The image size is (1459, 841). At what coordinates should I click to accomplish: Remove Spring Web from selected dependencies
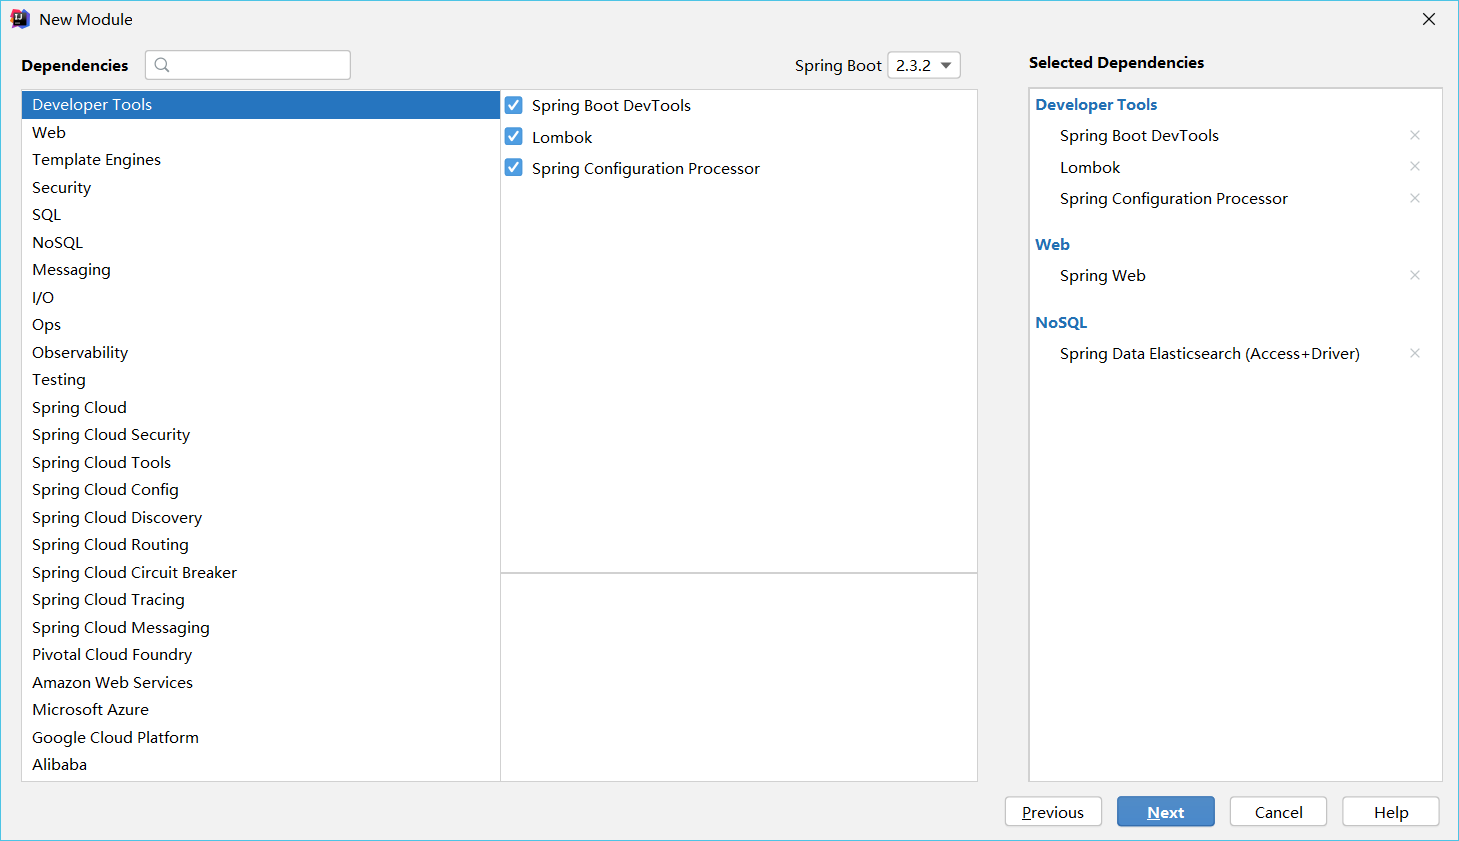pos(1415,275)
